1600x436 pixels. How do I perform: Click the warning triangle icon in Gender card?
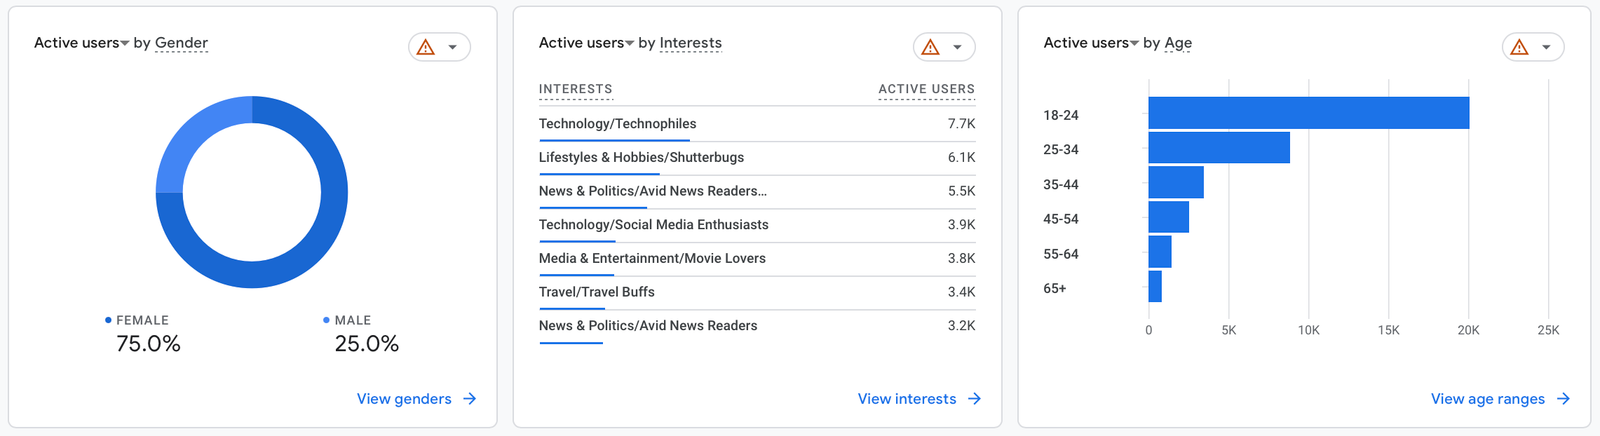point(426,47)
